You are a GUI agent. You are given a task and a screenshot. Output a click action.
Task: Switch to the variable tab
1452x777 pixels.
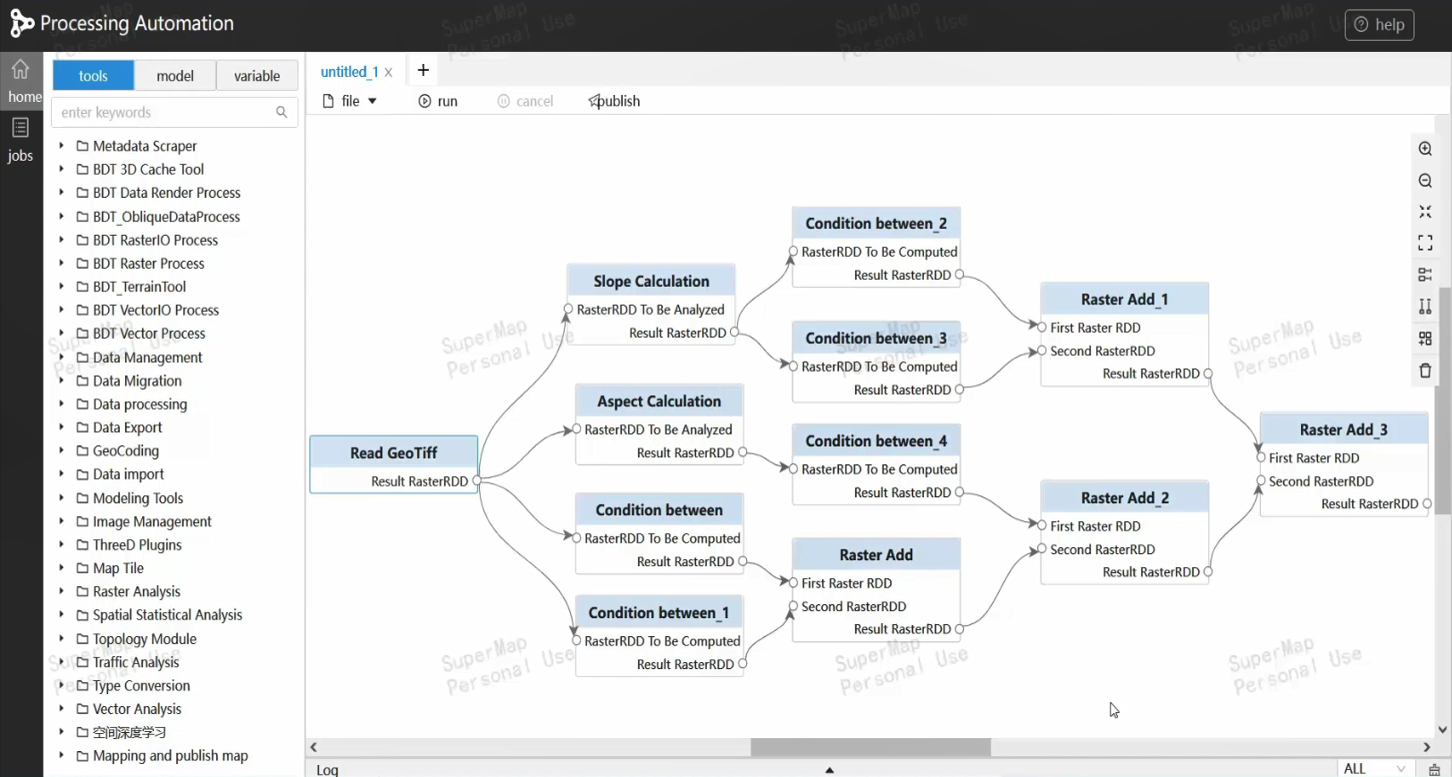[257, 76]
